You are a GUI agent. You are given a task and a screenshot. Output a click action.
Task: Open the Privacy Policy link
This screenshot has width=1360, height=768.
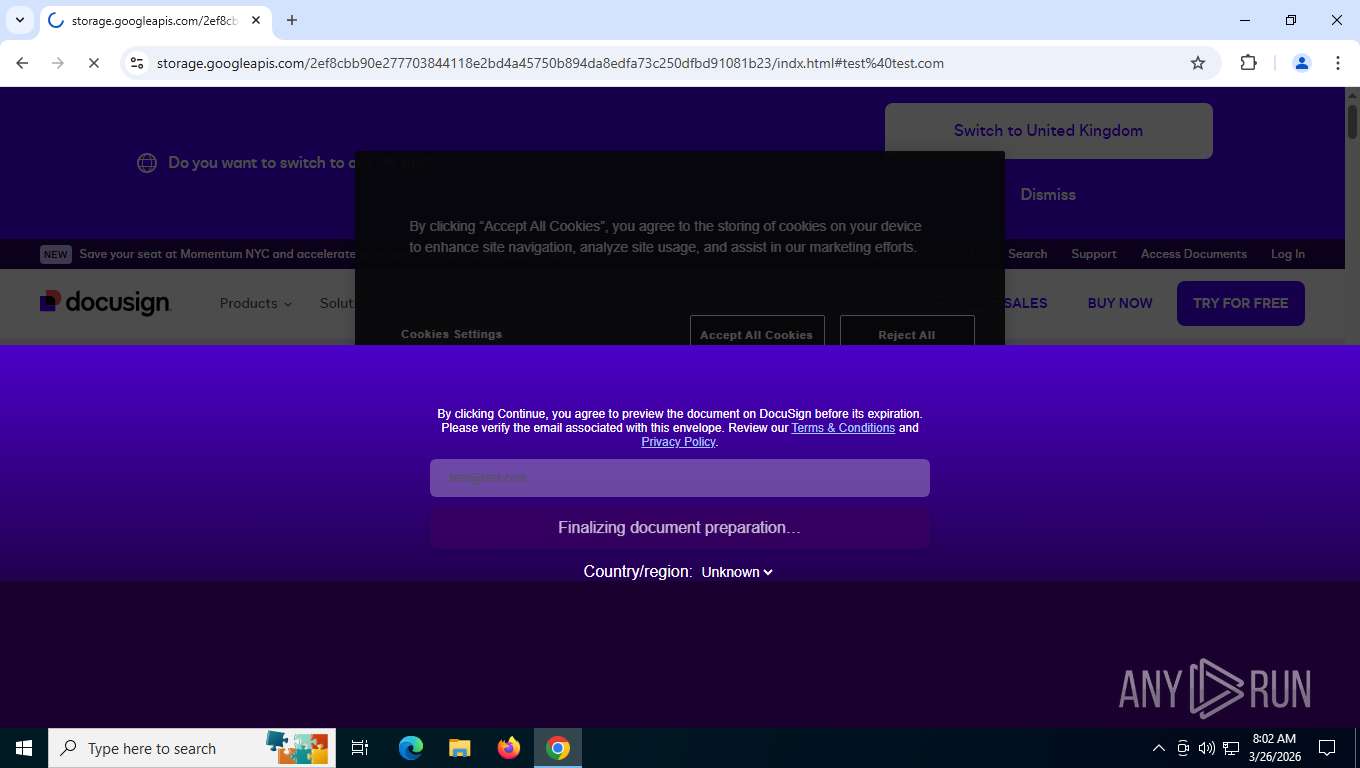coord(678,442)
